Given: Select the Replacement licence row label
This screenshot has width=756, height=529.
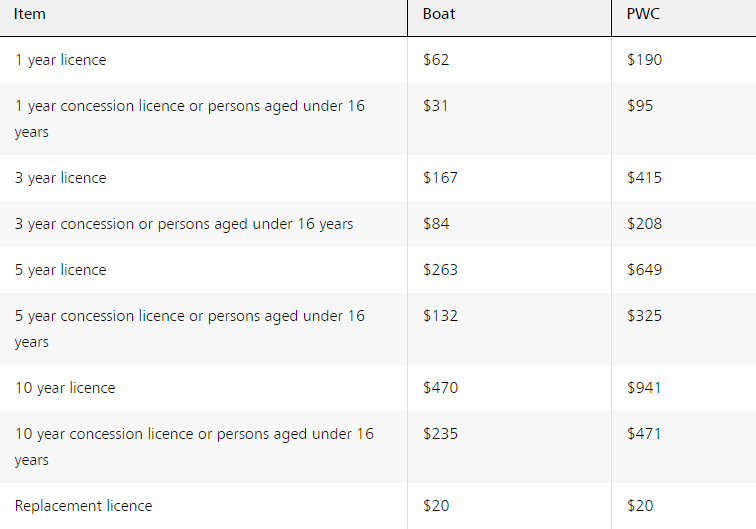Looking at the screenshot, I should tap(84, 506).
